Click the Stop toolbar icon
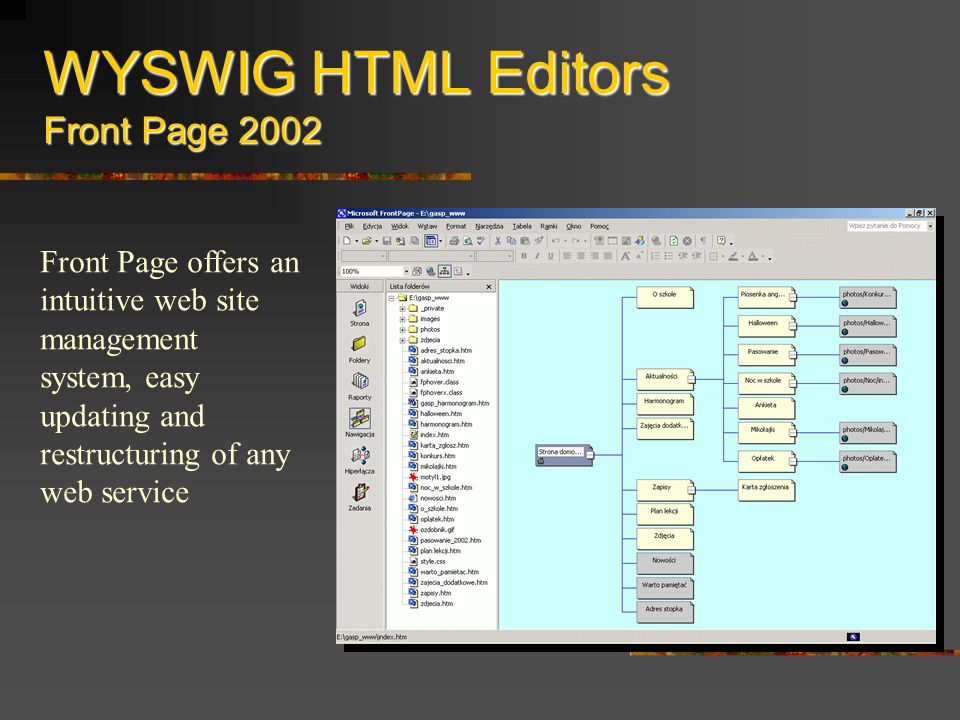The height and width of the screenshot is (720, 960). tap(688, 241)
